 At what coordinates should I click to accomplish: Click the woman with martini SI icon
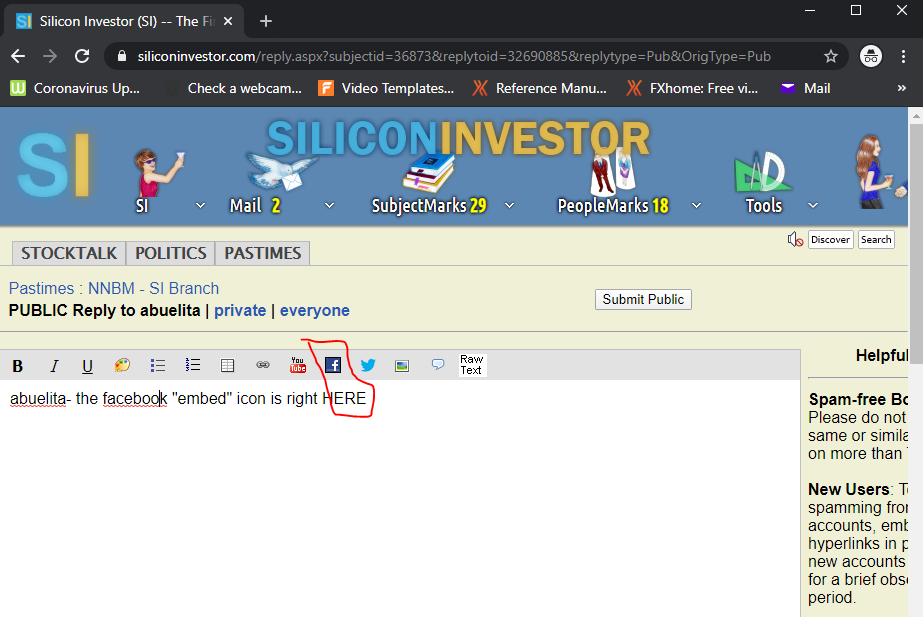[x=158, y=173]
